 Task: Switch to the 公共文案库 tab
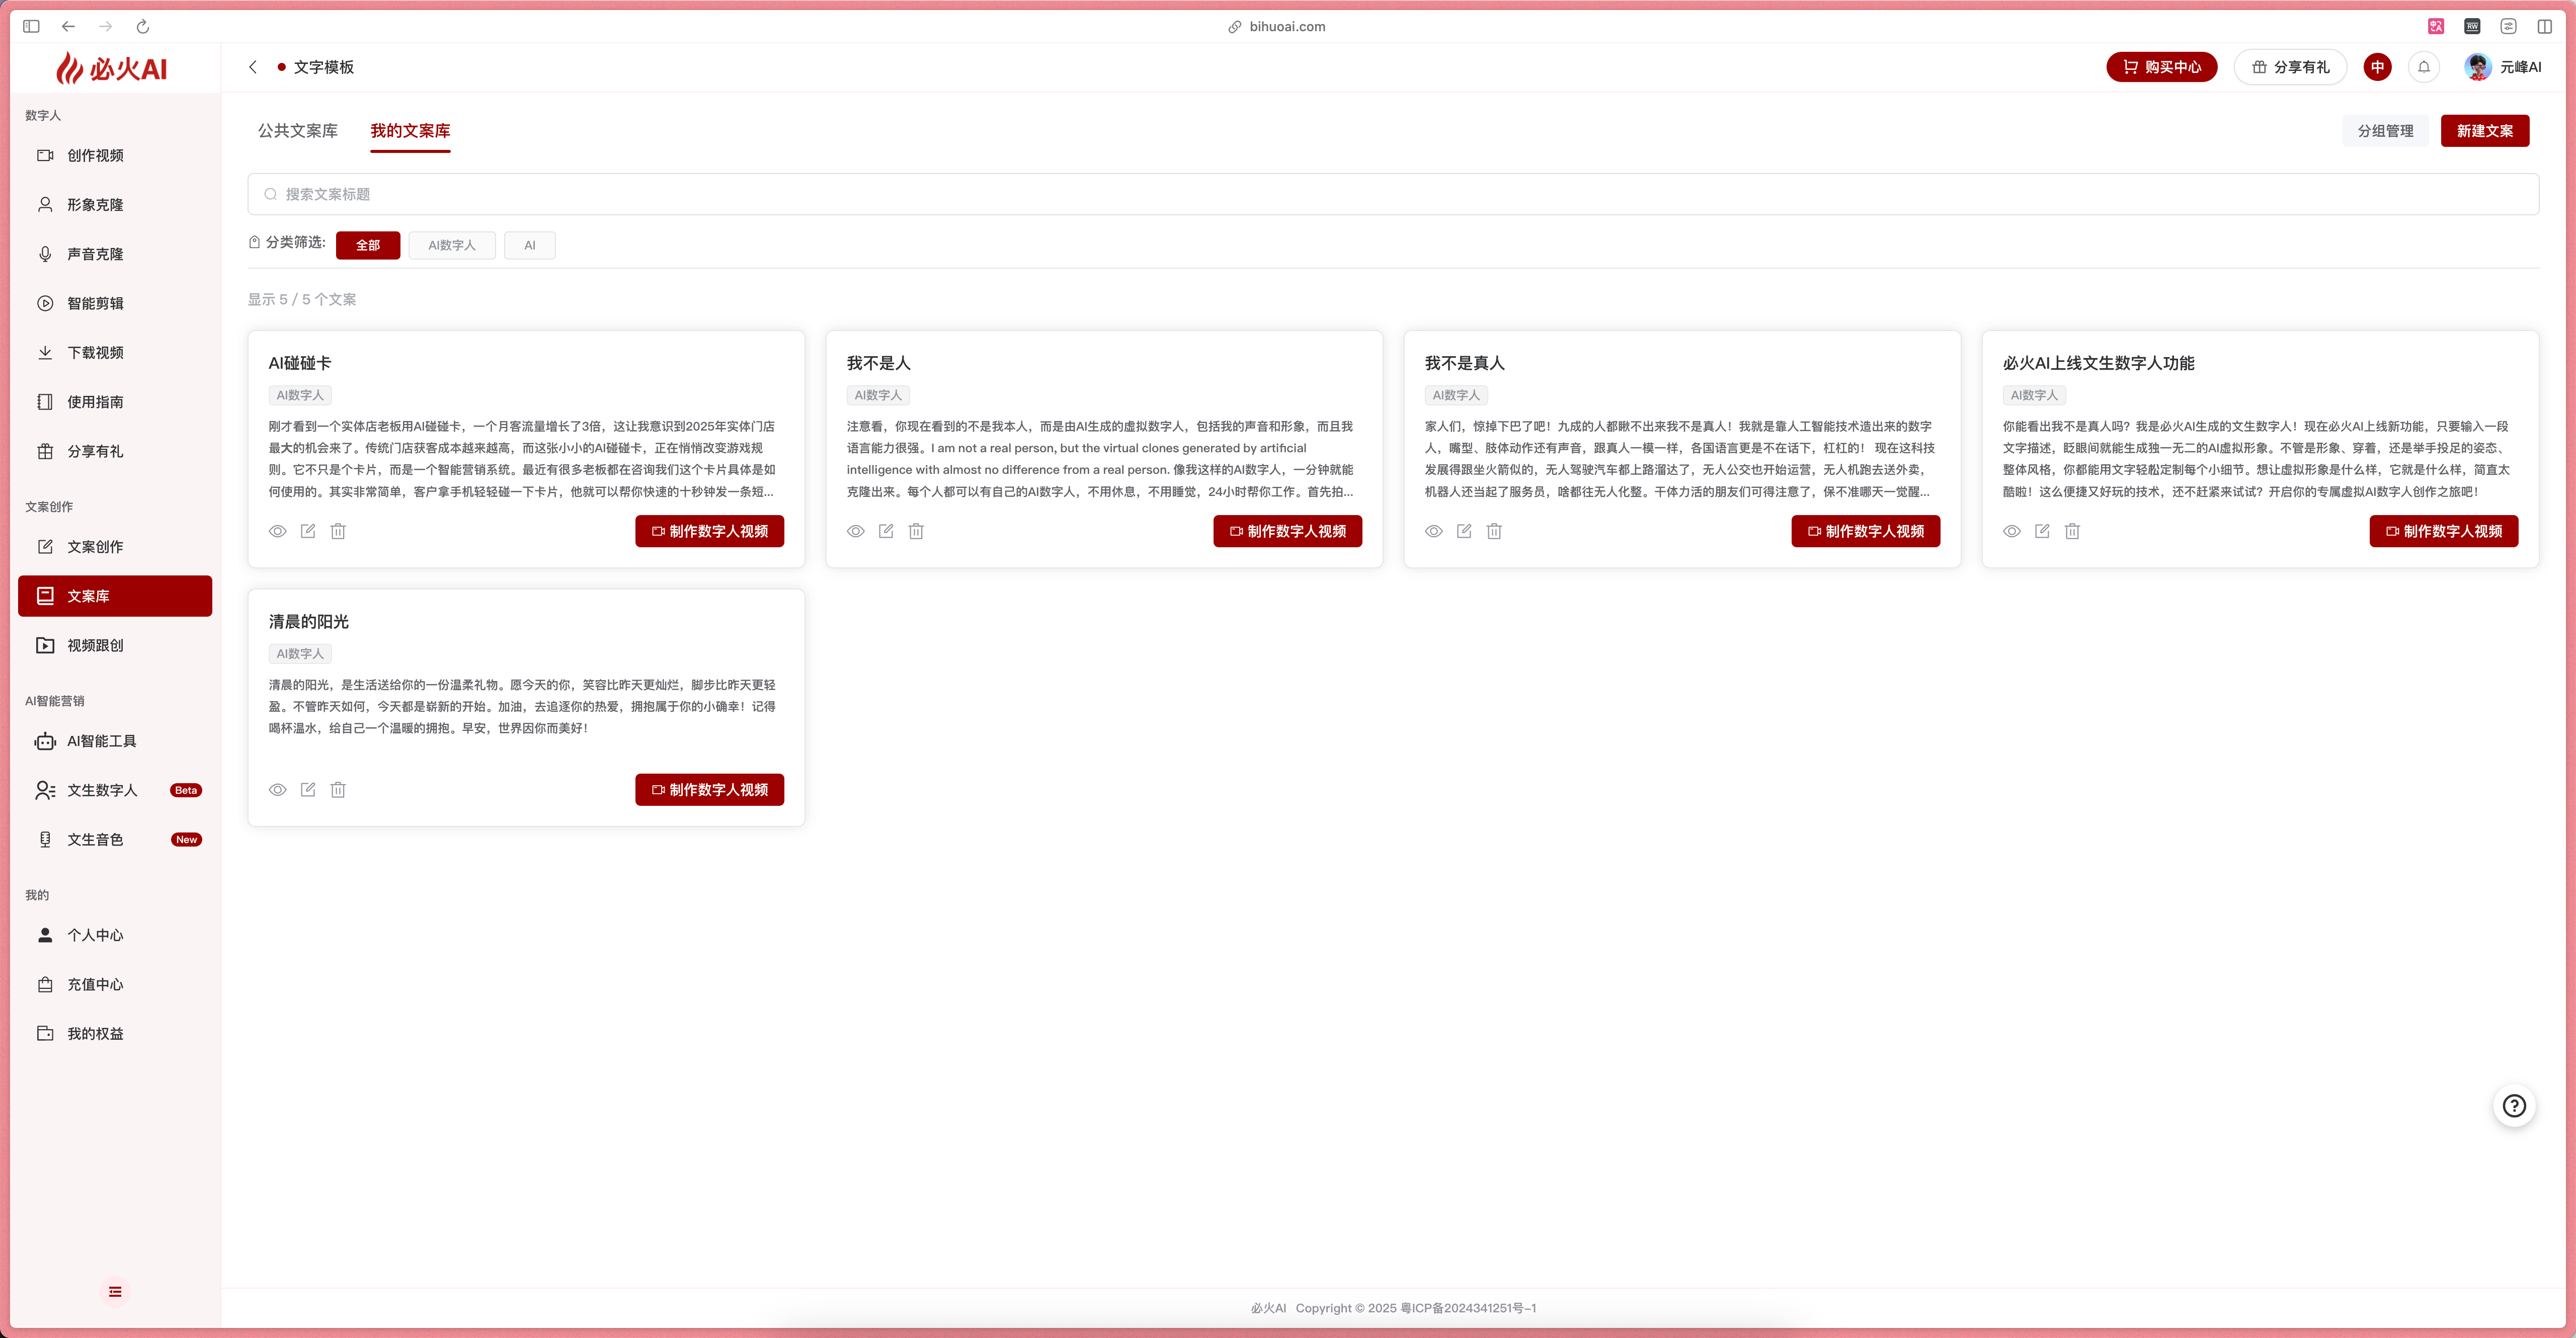click(298, 131)
